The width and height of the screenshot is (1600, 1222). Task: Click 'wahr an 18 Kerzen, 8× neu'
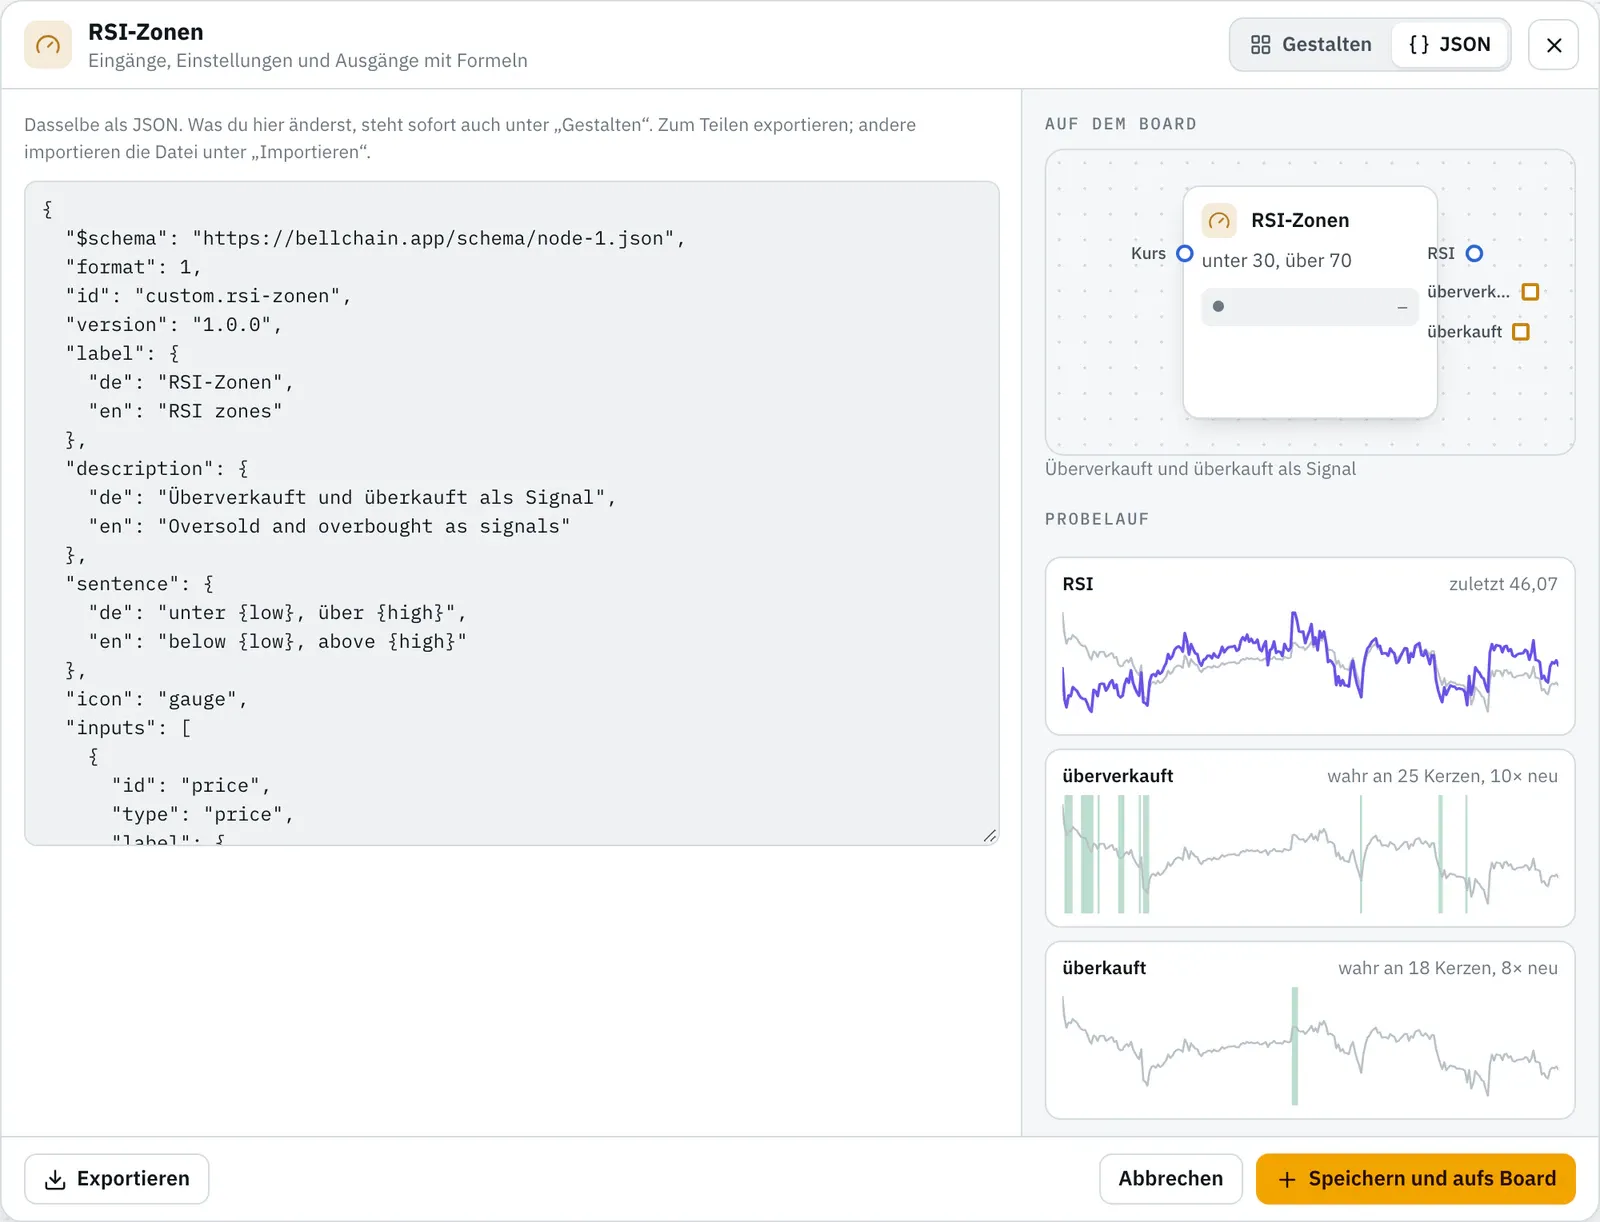click(1448, 968)
